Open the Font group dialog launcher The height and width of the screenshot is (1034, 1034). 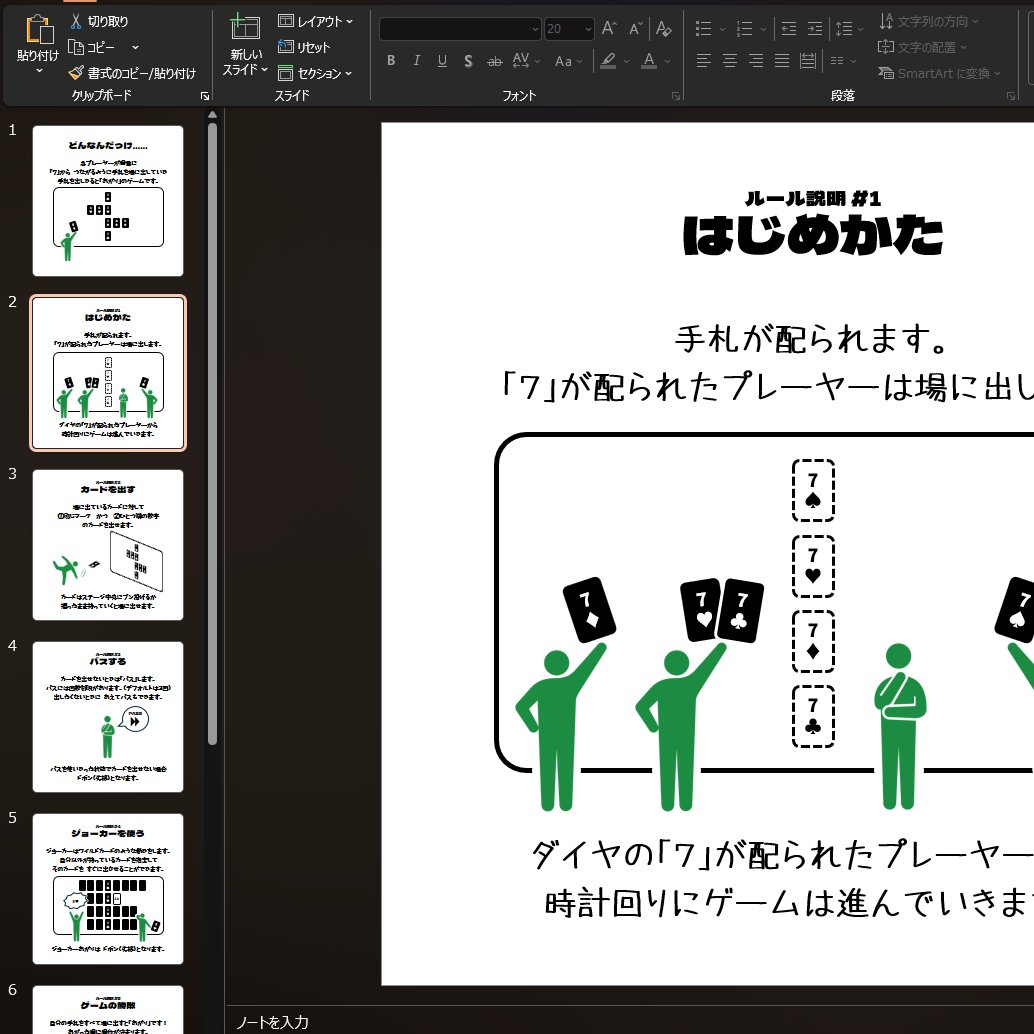(x=676, y=96)
